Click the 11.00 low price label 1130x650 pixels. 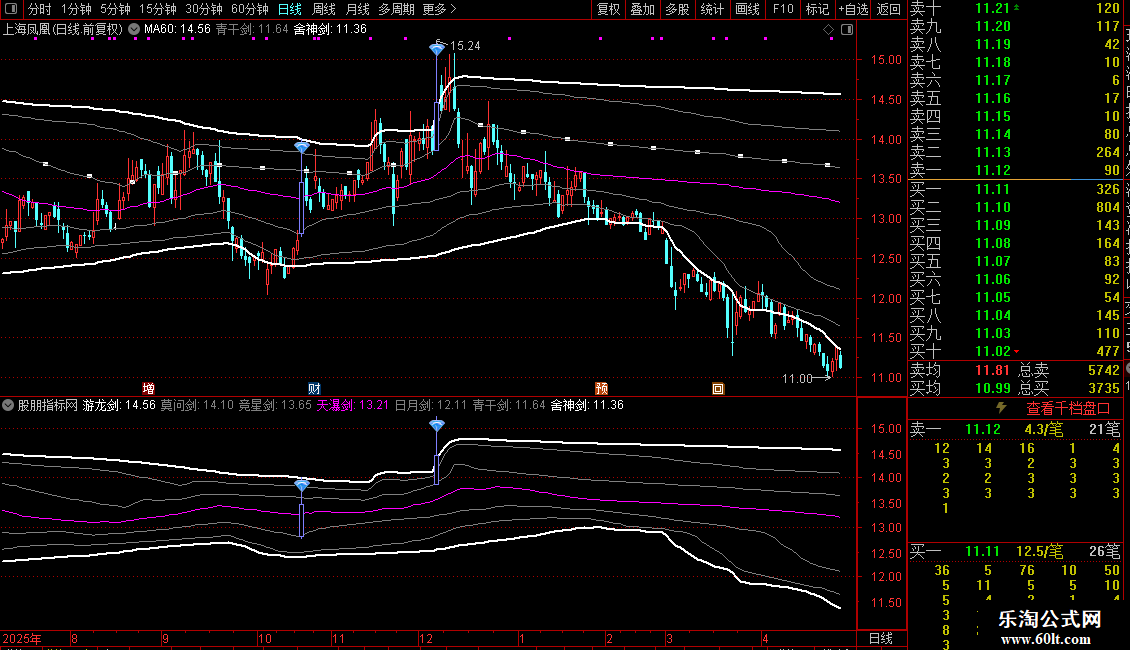tap(797, 378)
